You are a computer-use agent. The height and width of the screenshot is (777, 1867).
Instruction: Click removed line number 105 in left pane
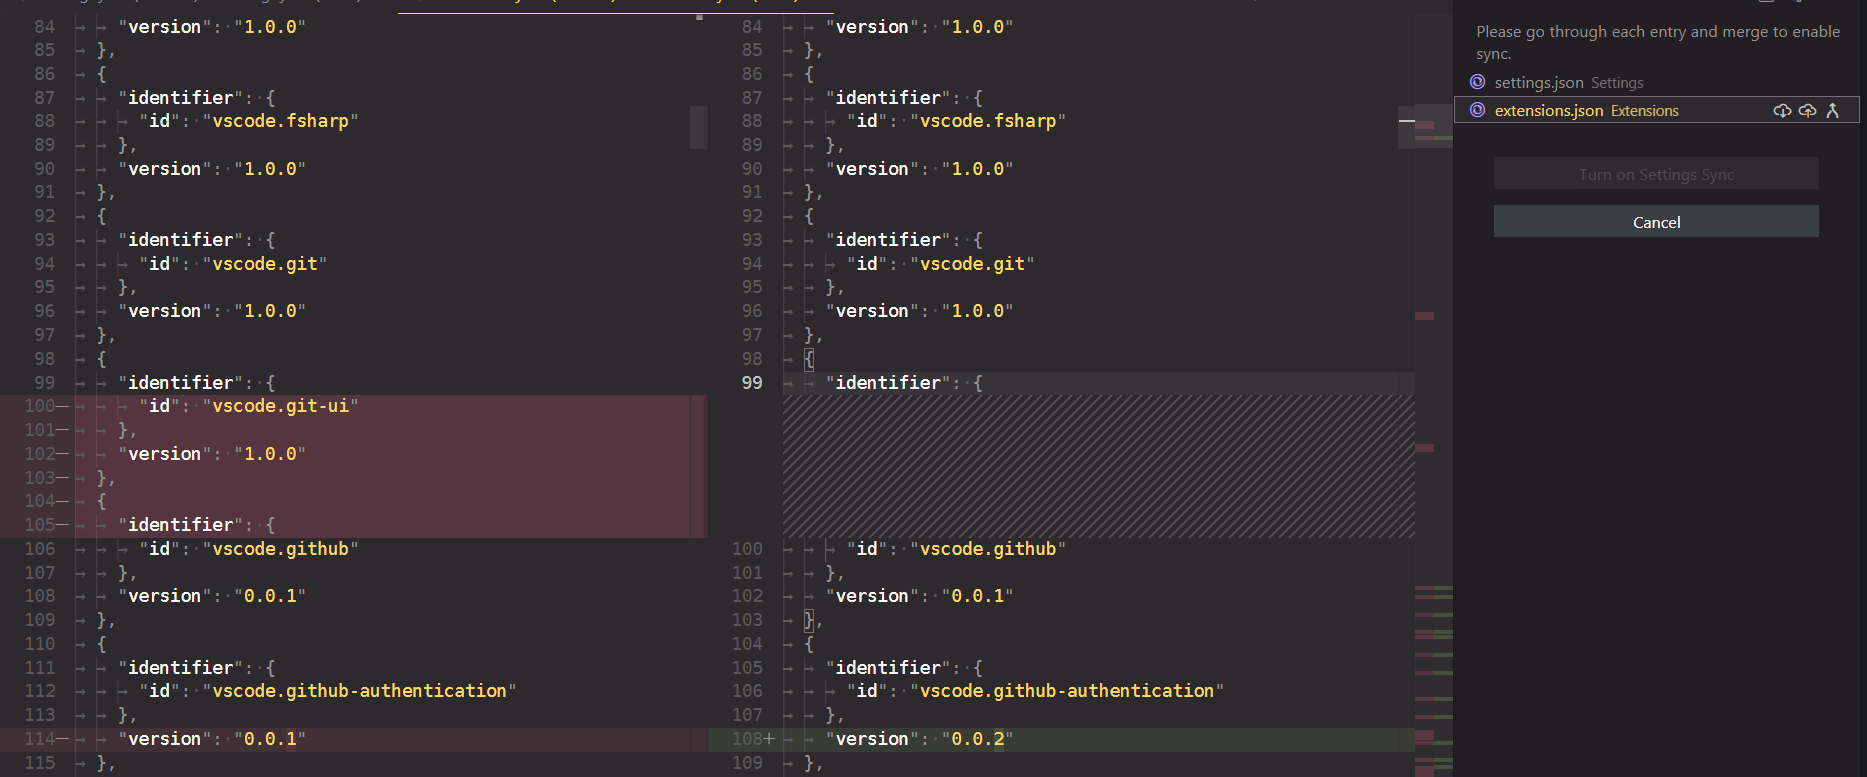pyautogui.click(x=40, y=525)
